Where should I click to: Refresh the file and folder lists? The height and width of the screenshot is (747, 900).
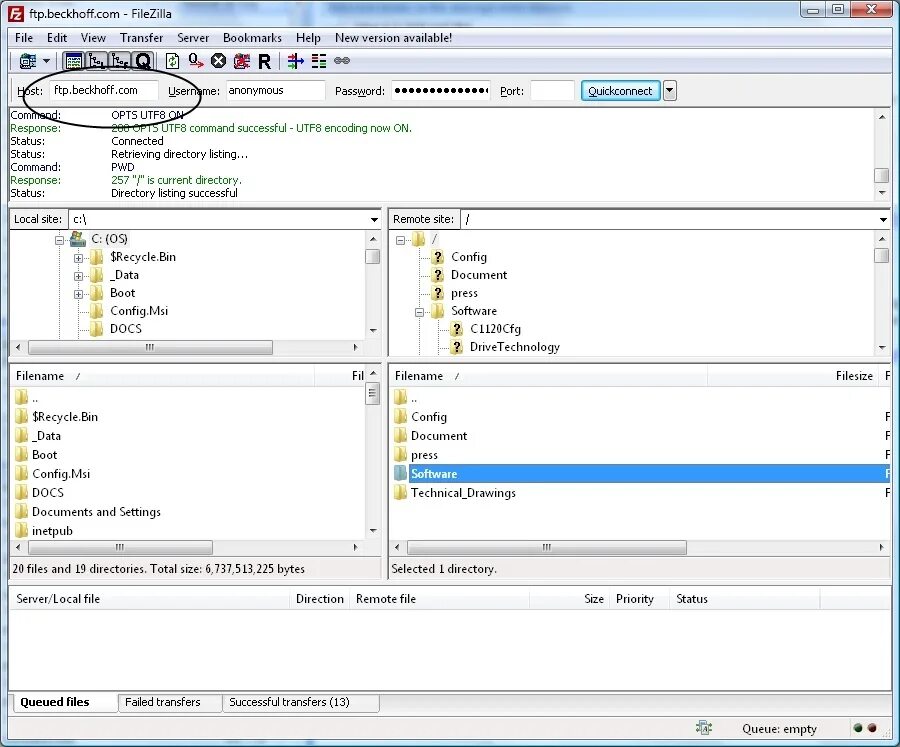tap(172, 61)
